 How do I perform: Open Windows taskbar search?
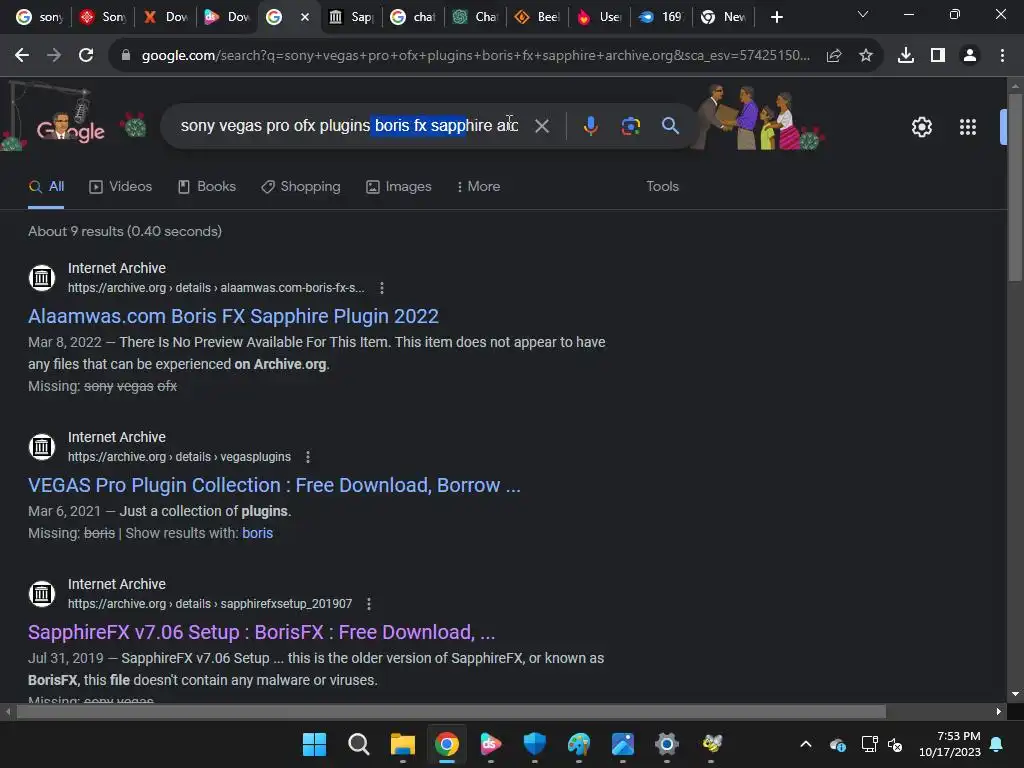point(359,744)
